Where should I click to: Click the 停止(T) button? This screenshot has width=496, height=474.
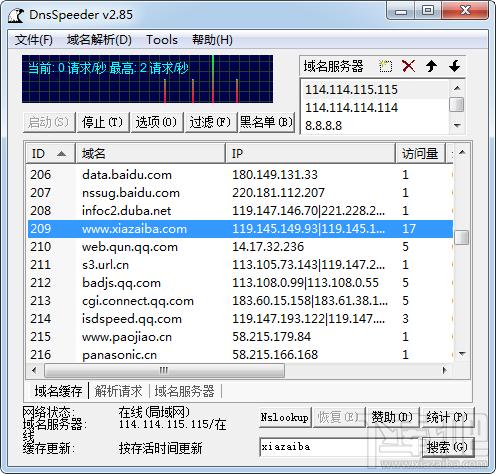(103, 122)
